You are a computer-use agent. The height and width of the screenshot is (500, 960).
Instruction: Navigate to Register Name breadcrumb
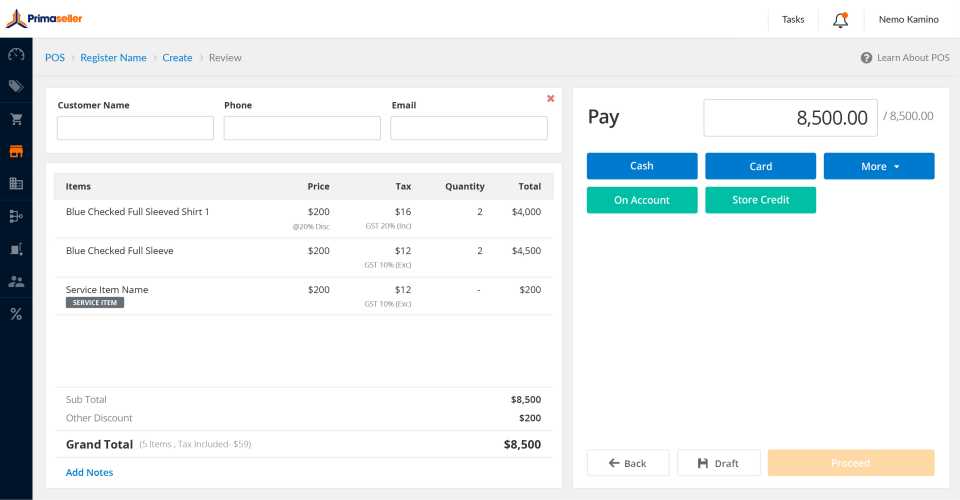[x=113, y=58]
